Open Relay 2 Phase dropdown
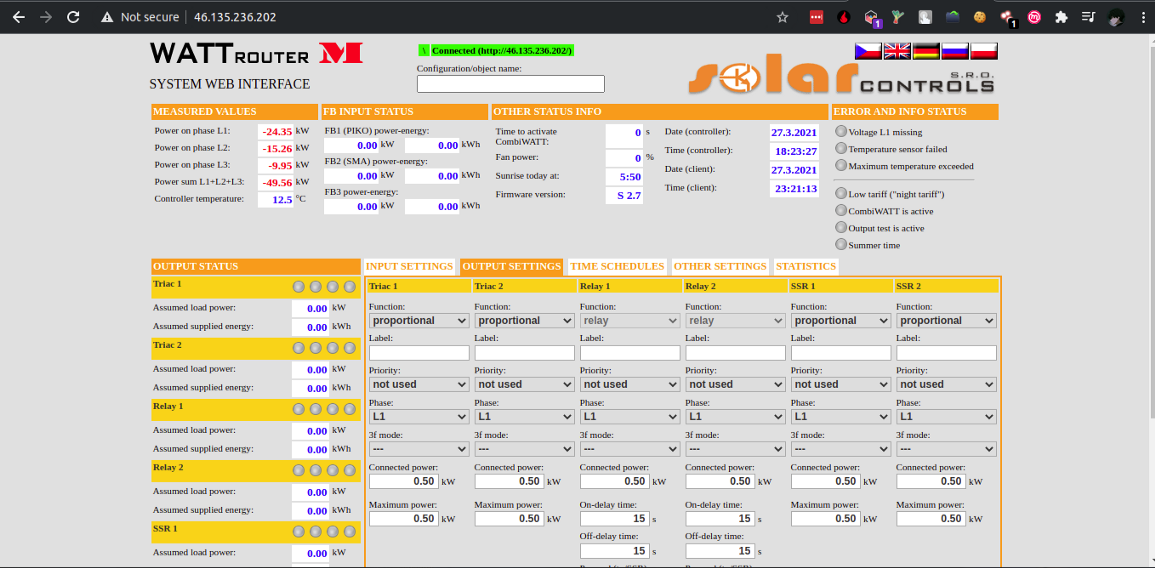 735,417
